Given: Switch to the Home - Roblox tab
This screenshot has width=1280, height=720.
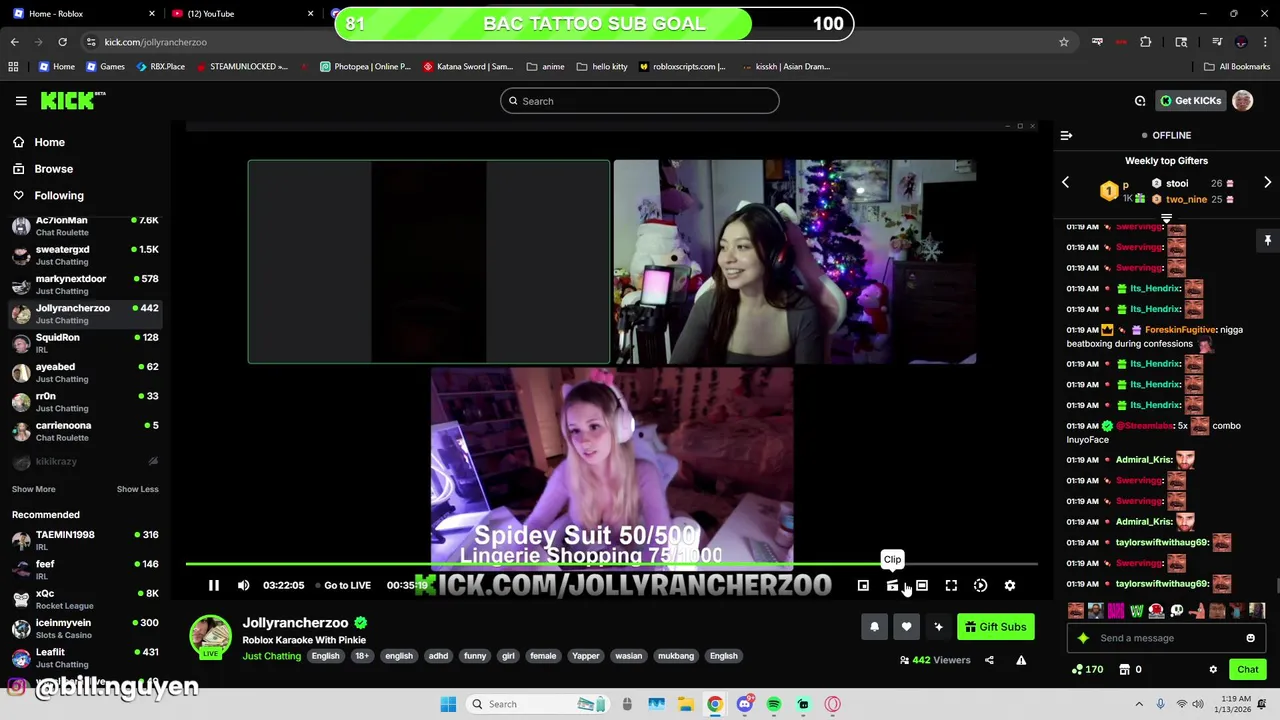Looking at the screenshot, I should [x=82, y=14].
